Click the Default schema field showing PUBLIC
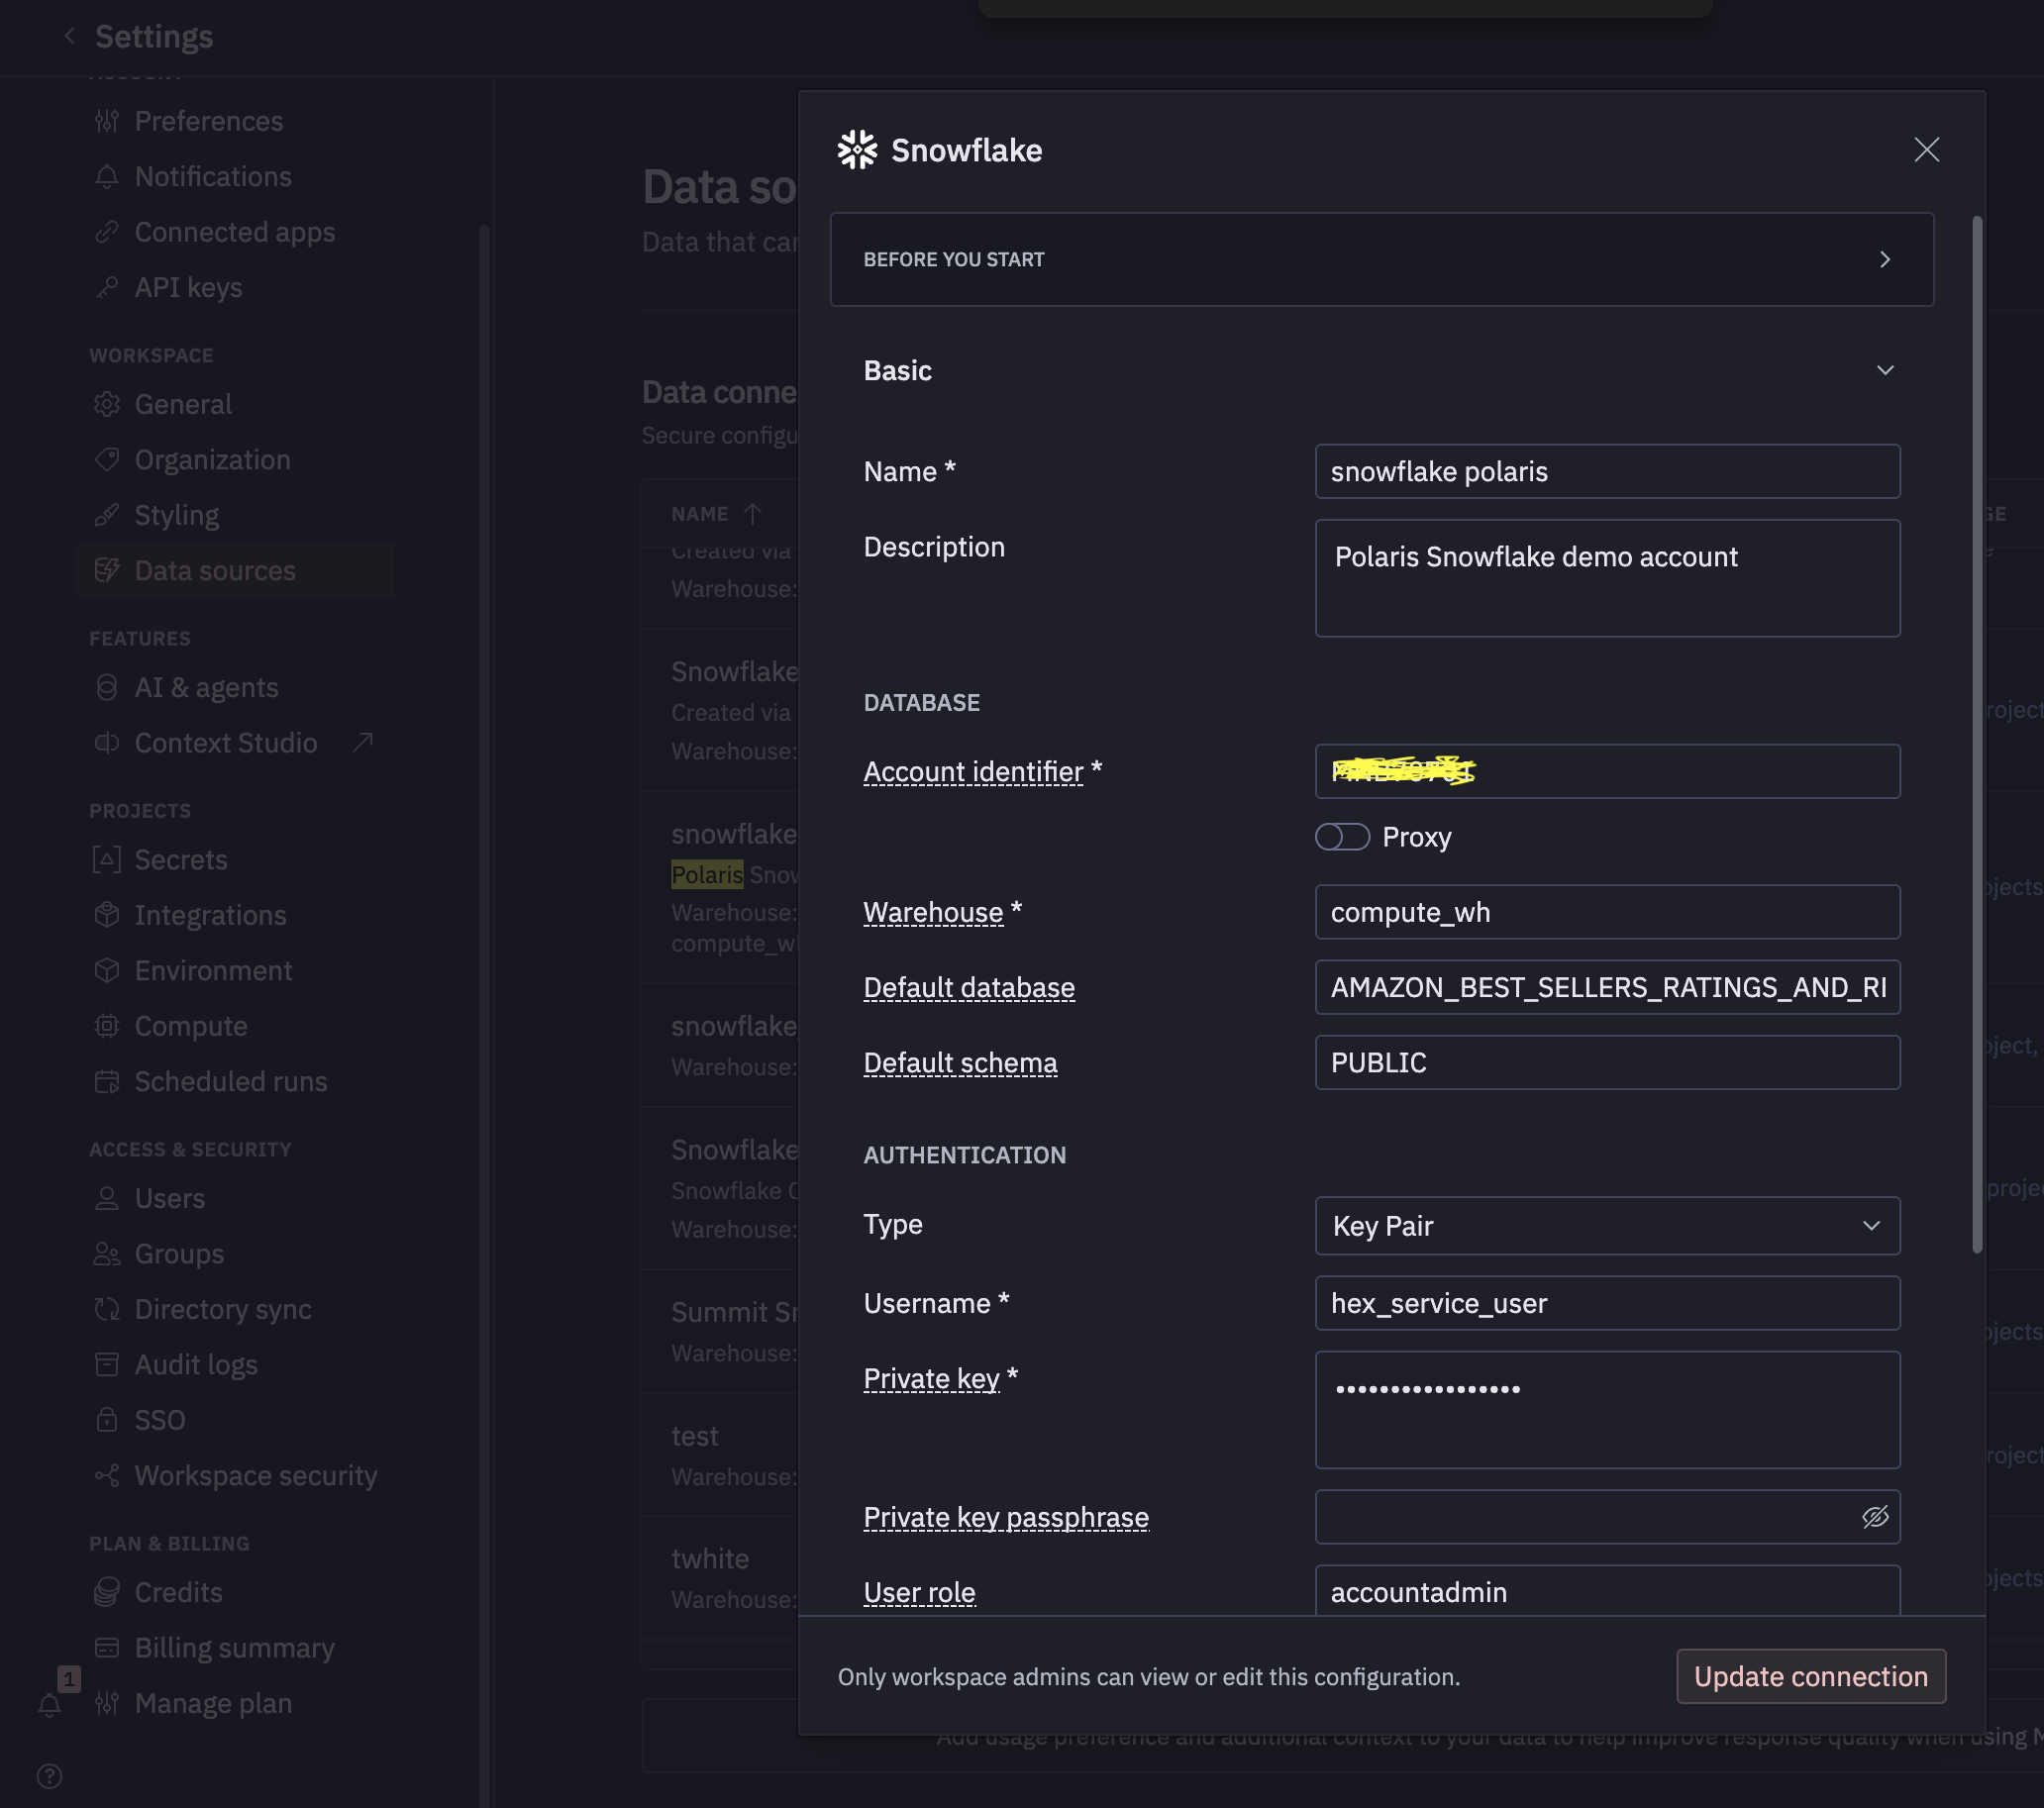The height and width of the screenshot is (1808, 2044). pos(1607,1062)
